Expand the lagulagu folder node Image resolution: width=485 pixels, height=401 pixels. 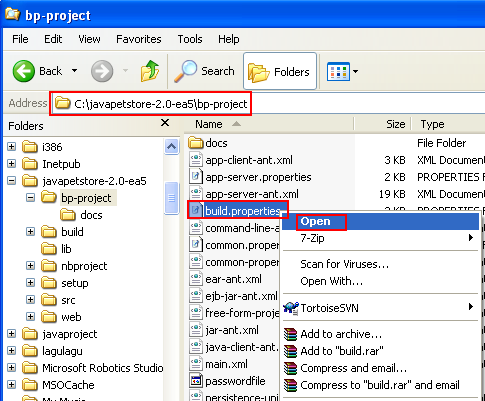(11, 351)
